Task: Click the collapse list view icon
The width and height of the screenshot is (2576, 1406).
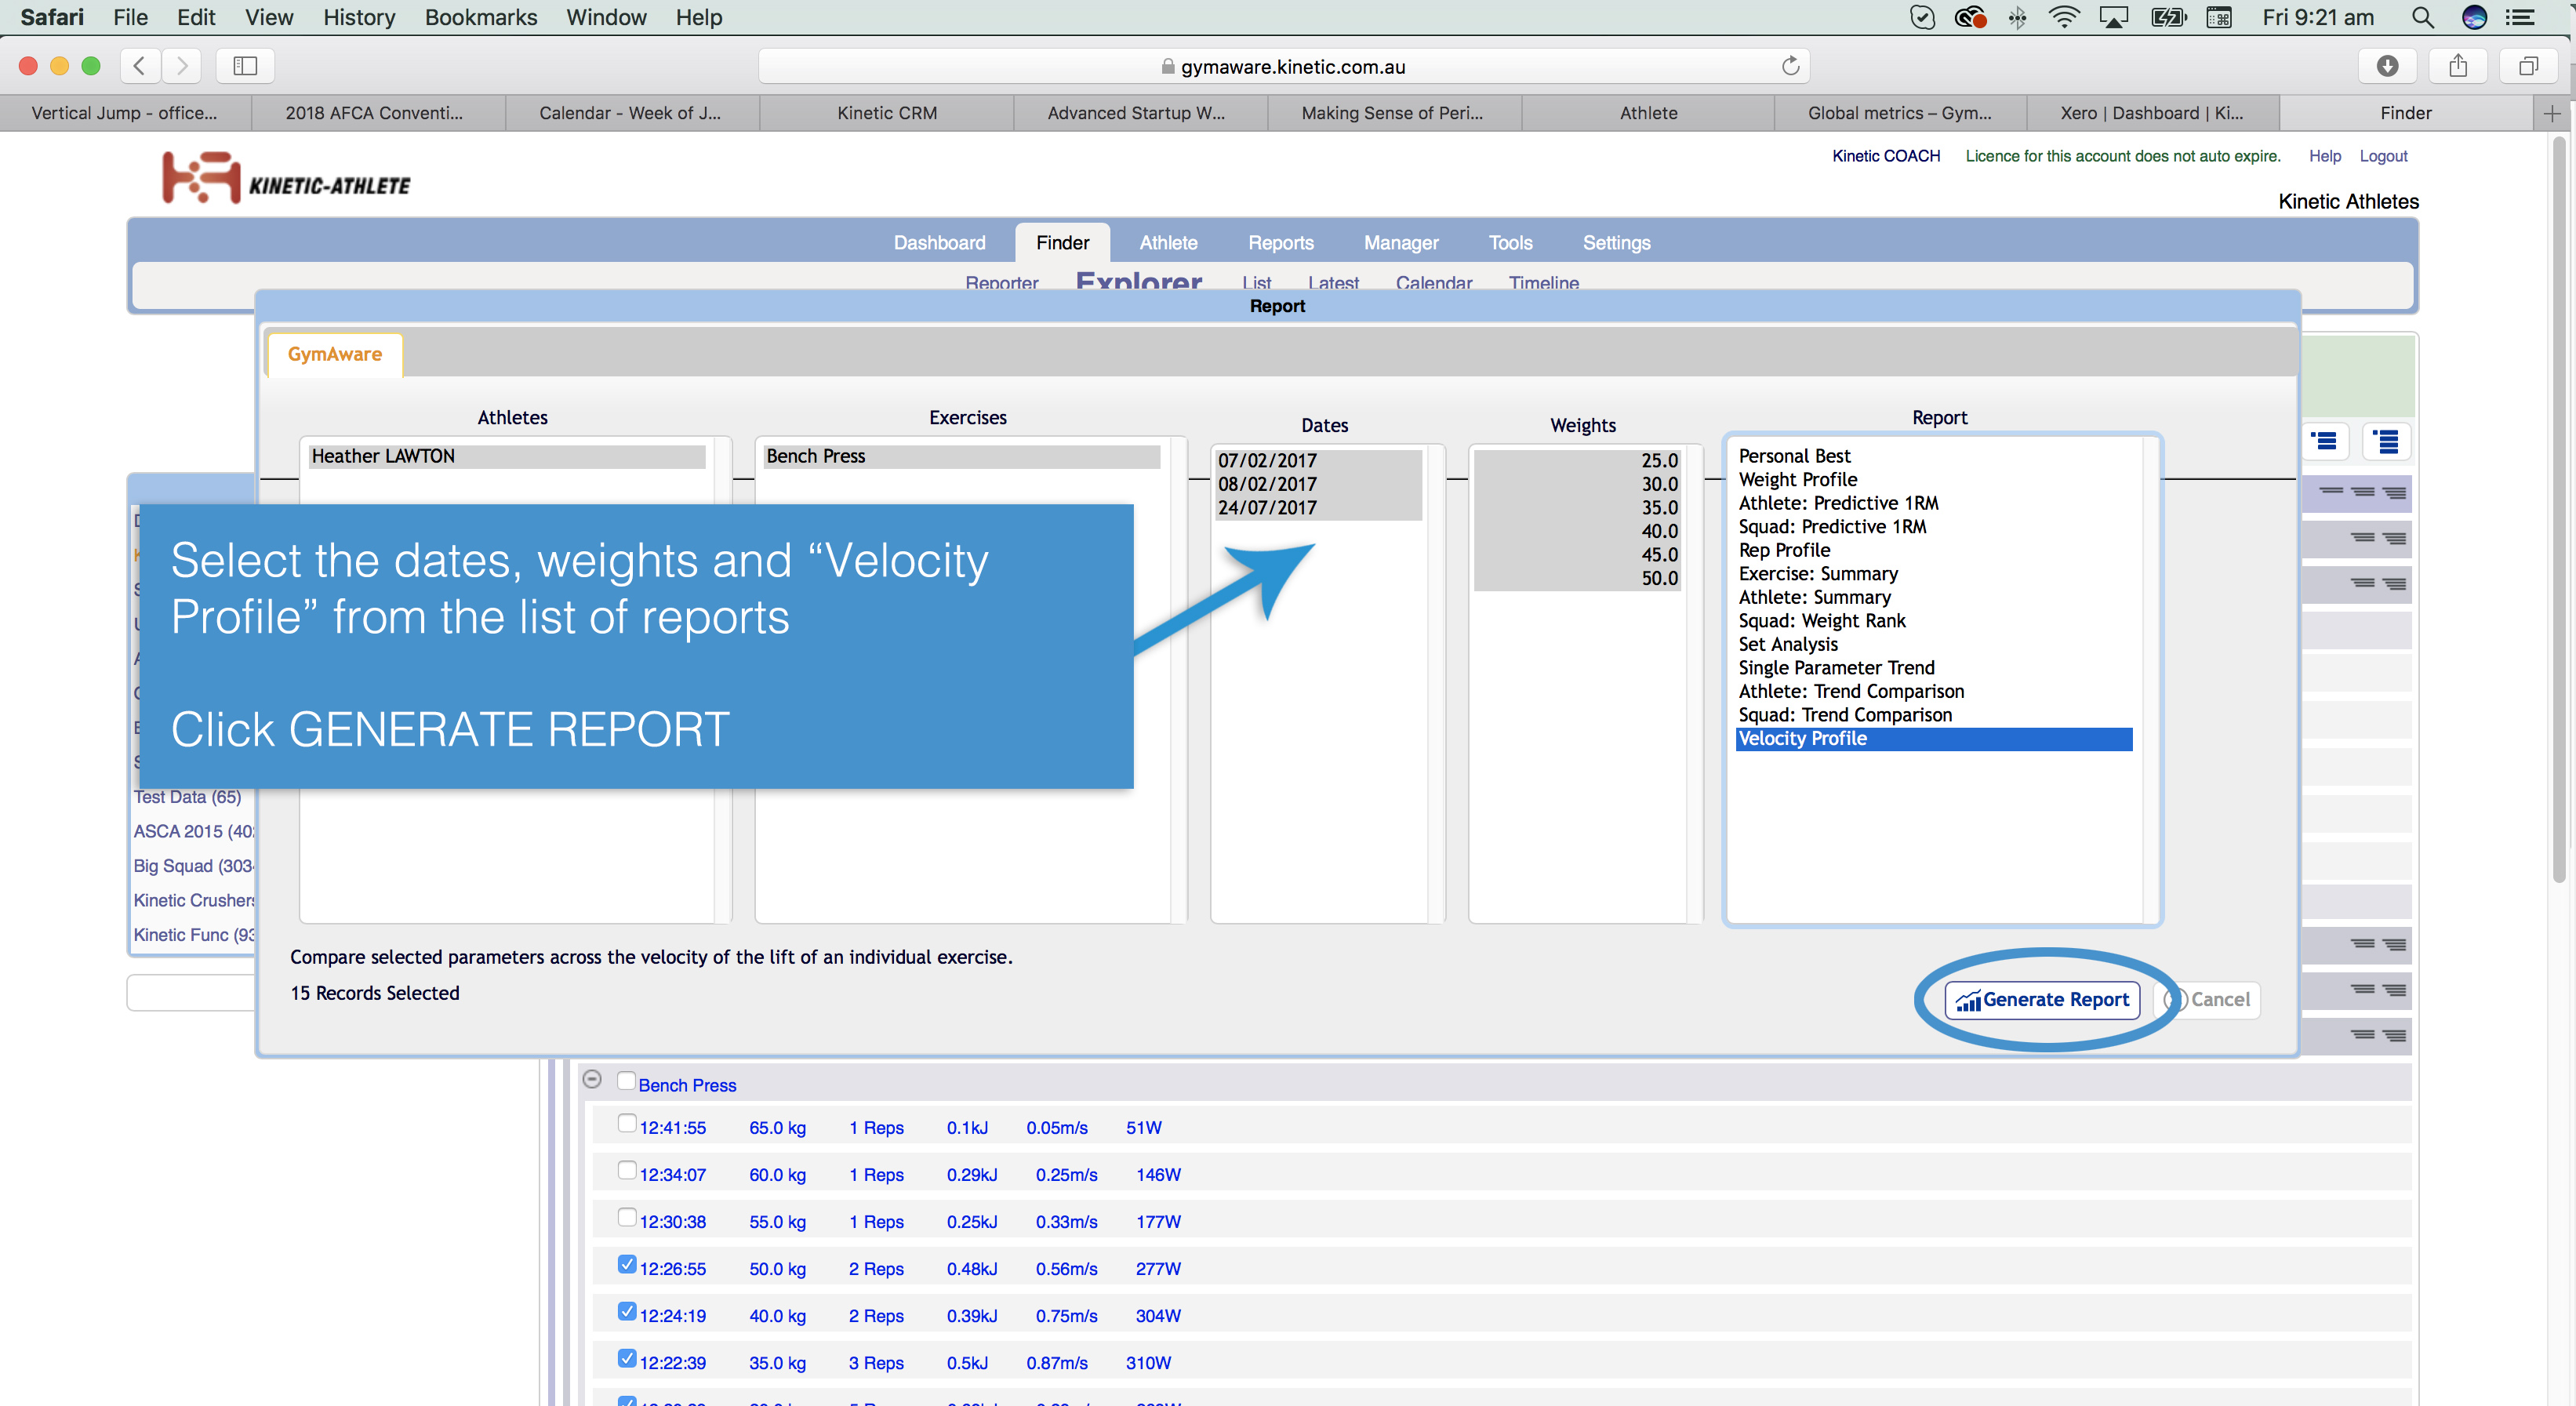Action: tap(2325, 441)
